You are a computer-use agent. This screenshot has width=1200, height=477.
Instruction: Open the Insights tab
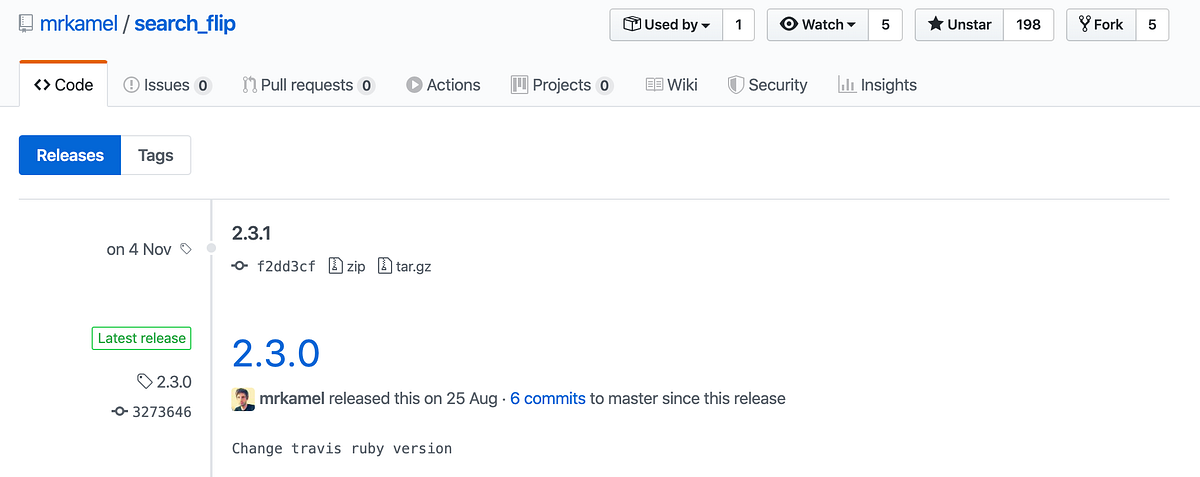coord(877,85)
